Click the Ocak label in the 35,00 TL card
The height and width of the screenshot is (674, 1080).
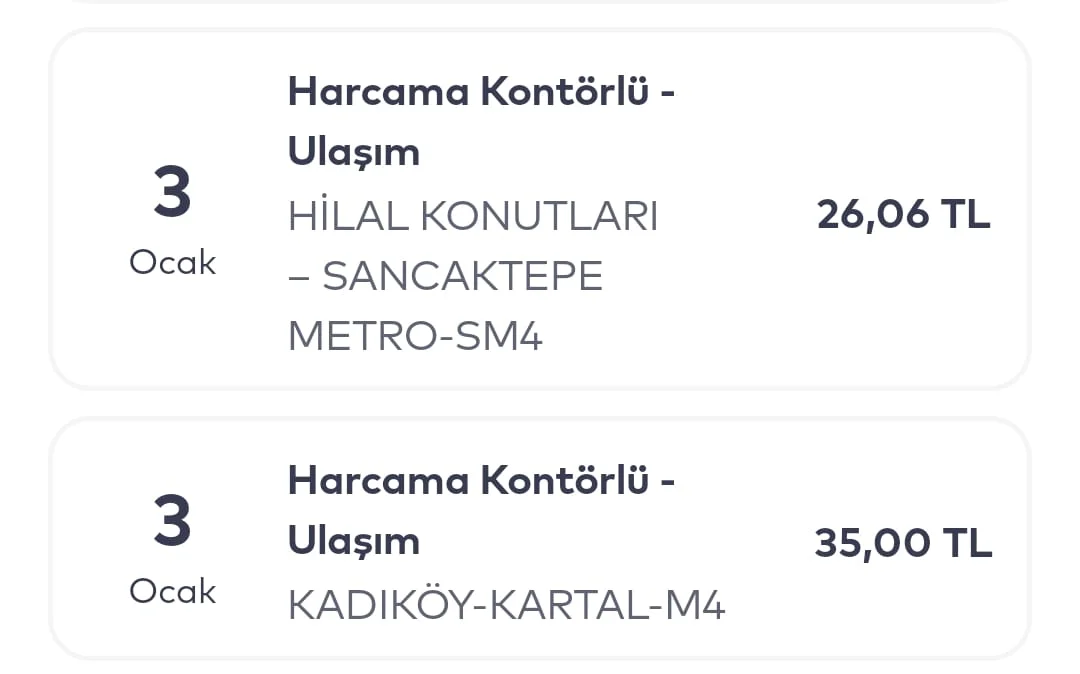click(172, 592)
